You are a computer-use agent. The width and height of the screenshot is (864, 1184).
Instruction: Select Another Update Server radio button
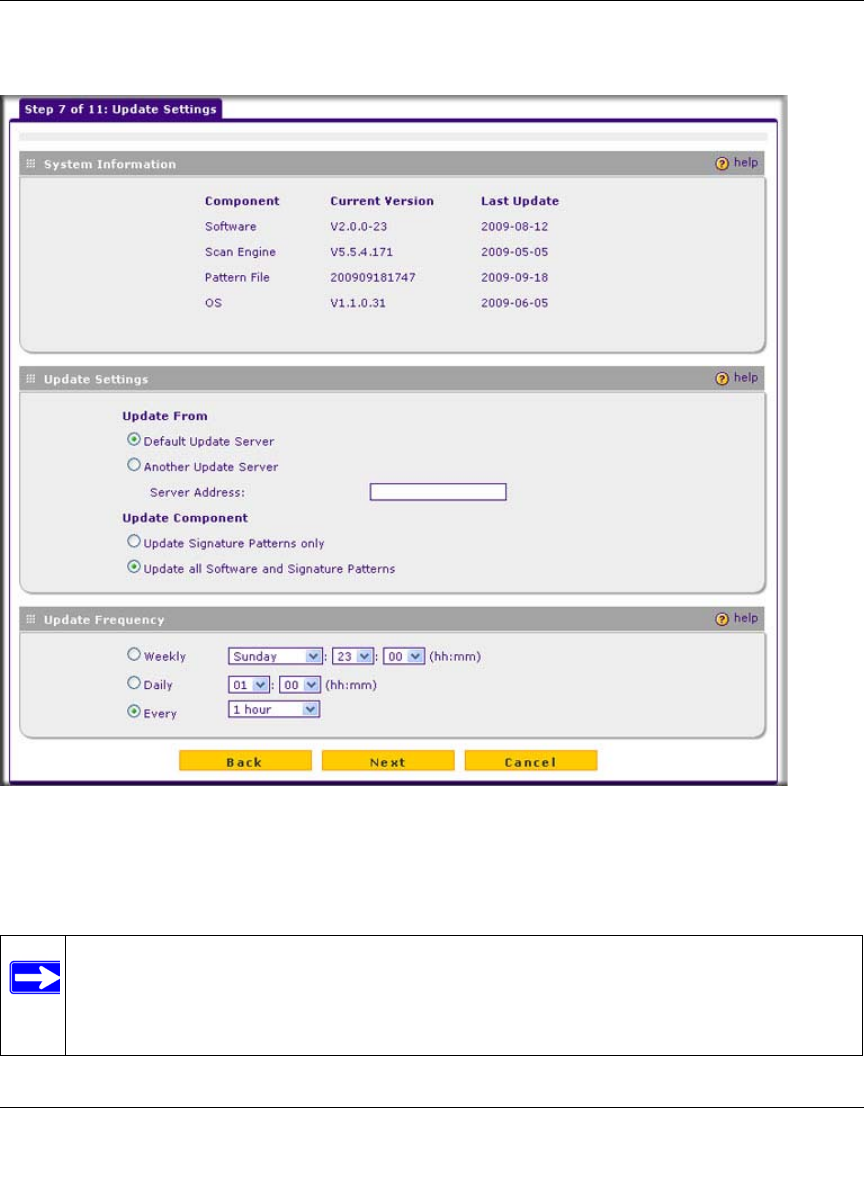click(x=134, y=465)
